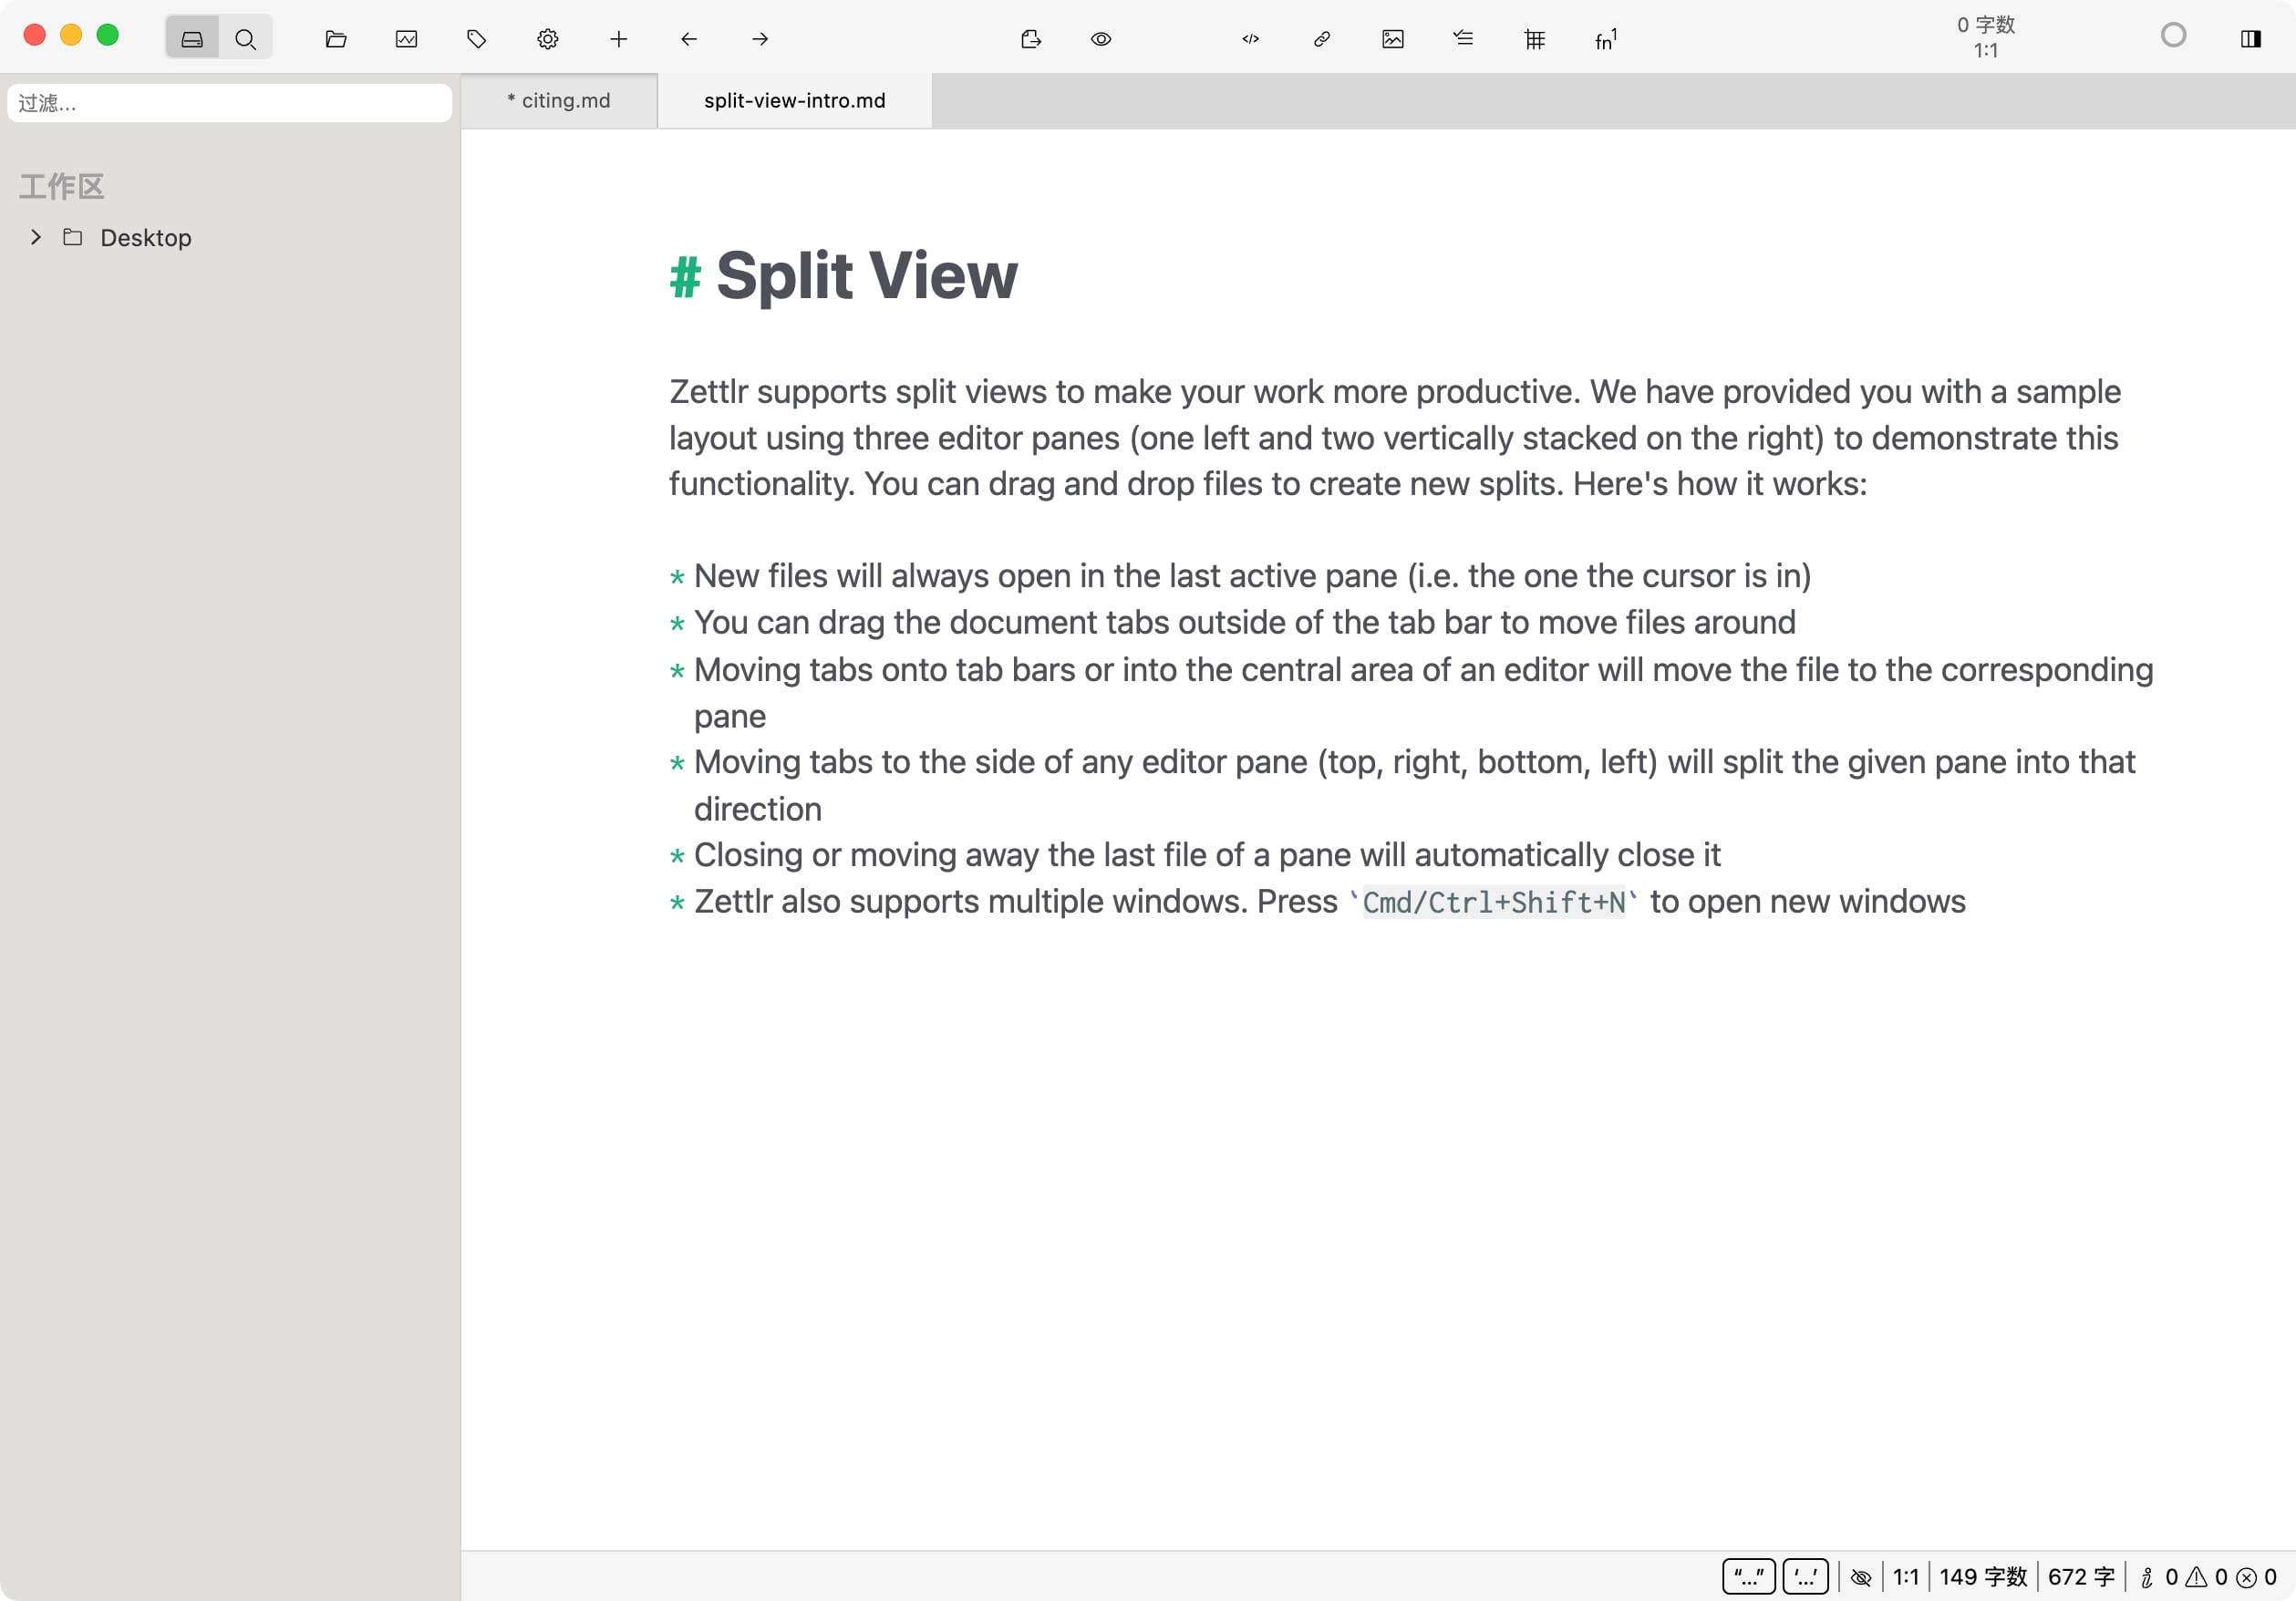This screenshot has height=1601, width=2296.
Task: Open the global search view
Action: (245, 39)
